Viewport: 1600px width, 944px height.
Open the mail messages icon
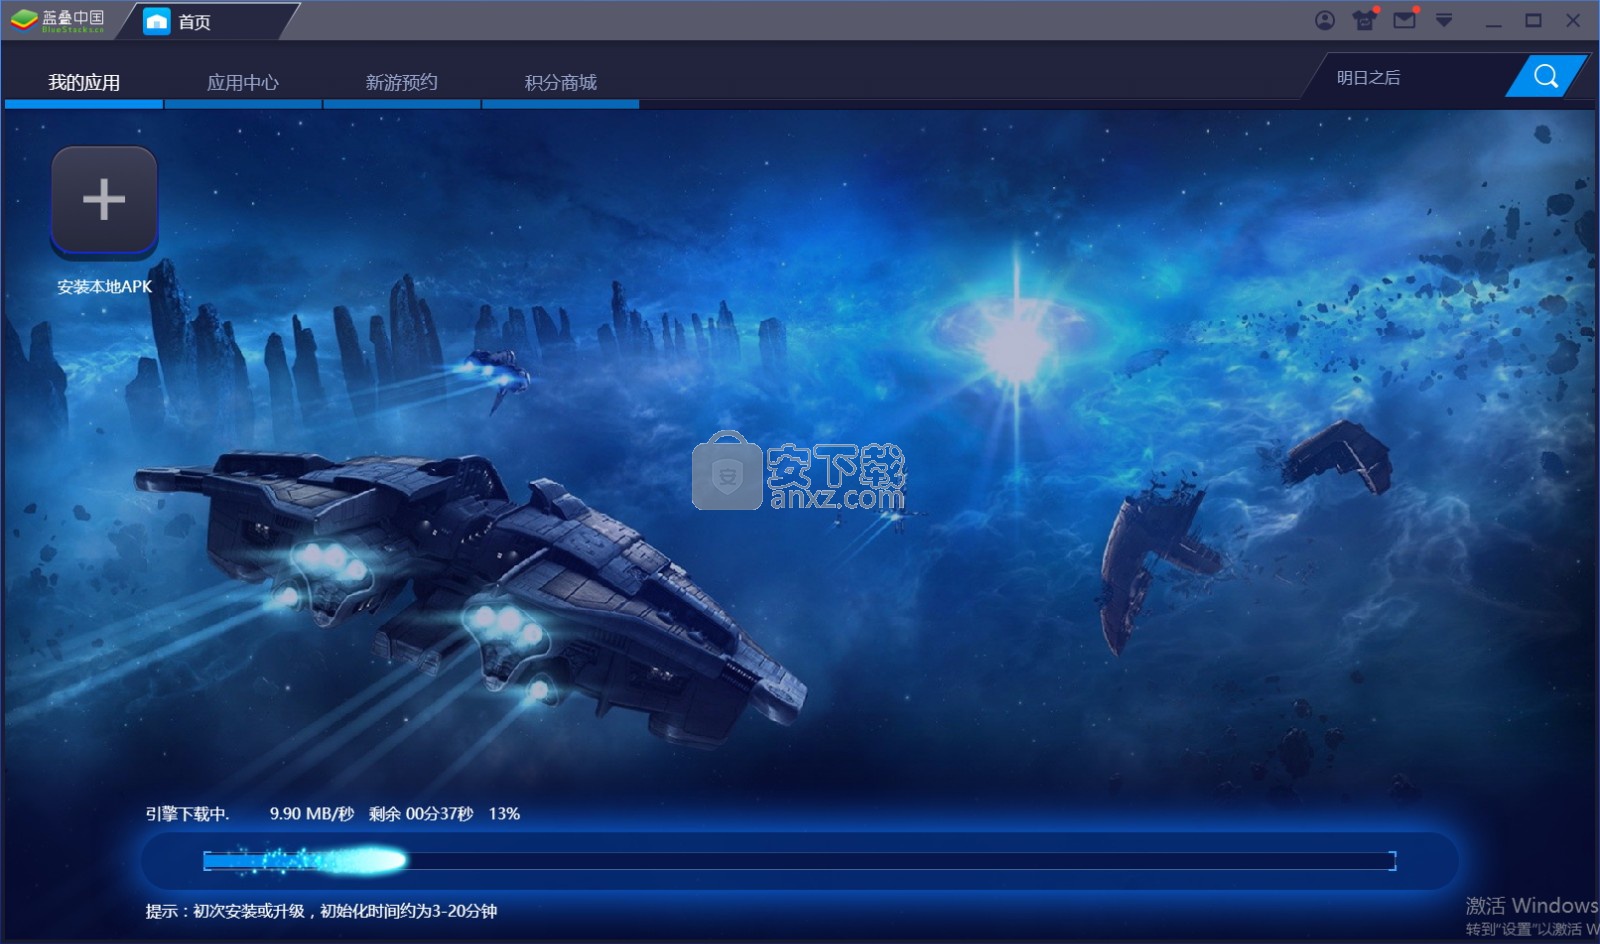[x=1405, y=20]
